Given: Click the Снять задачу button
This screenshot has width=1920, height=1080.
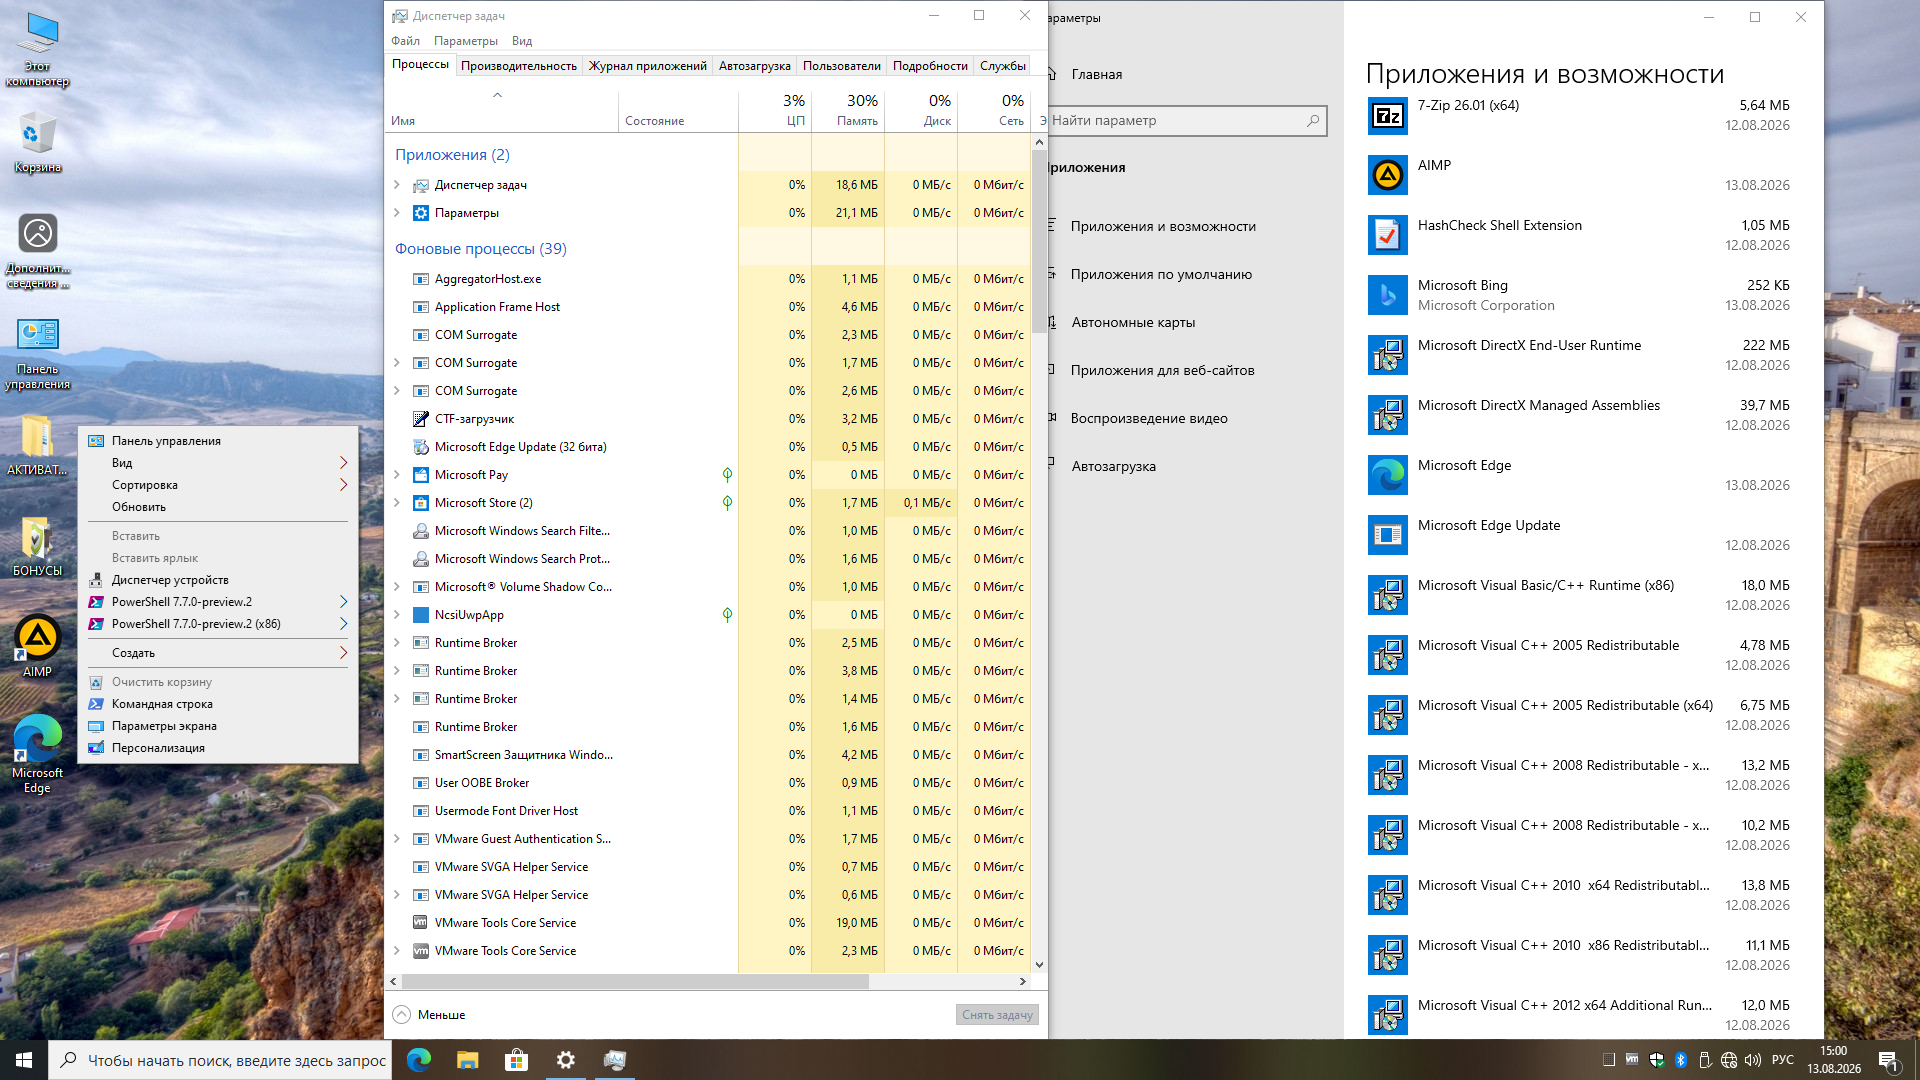Looking at the screenshot, I should (997, 1015).
